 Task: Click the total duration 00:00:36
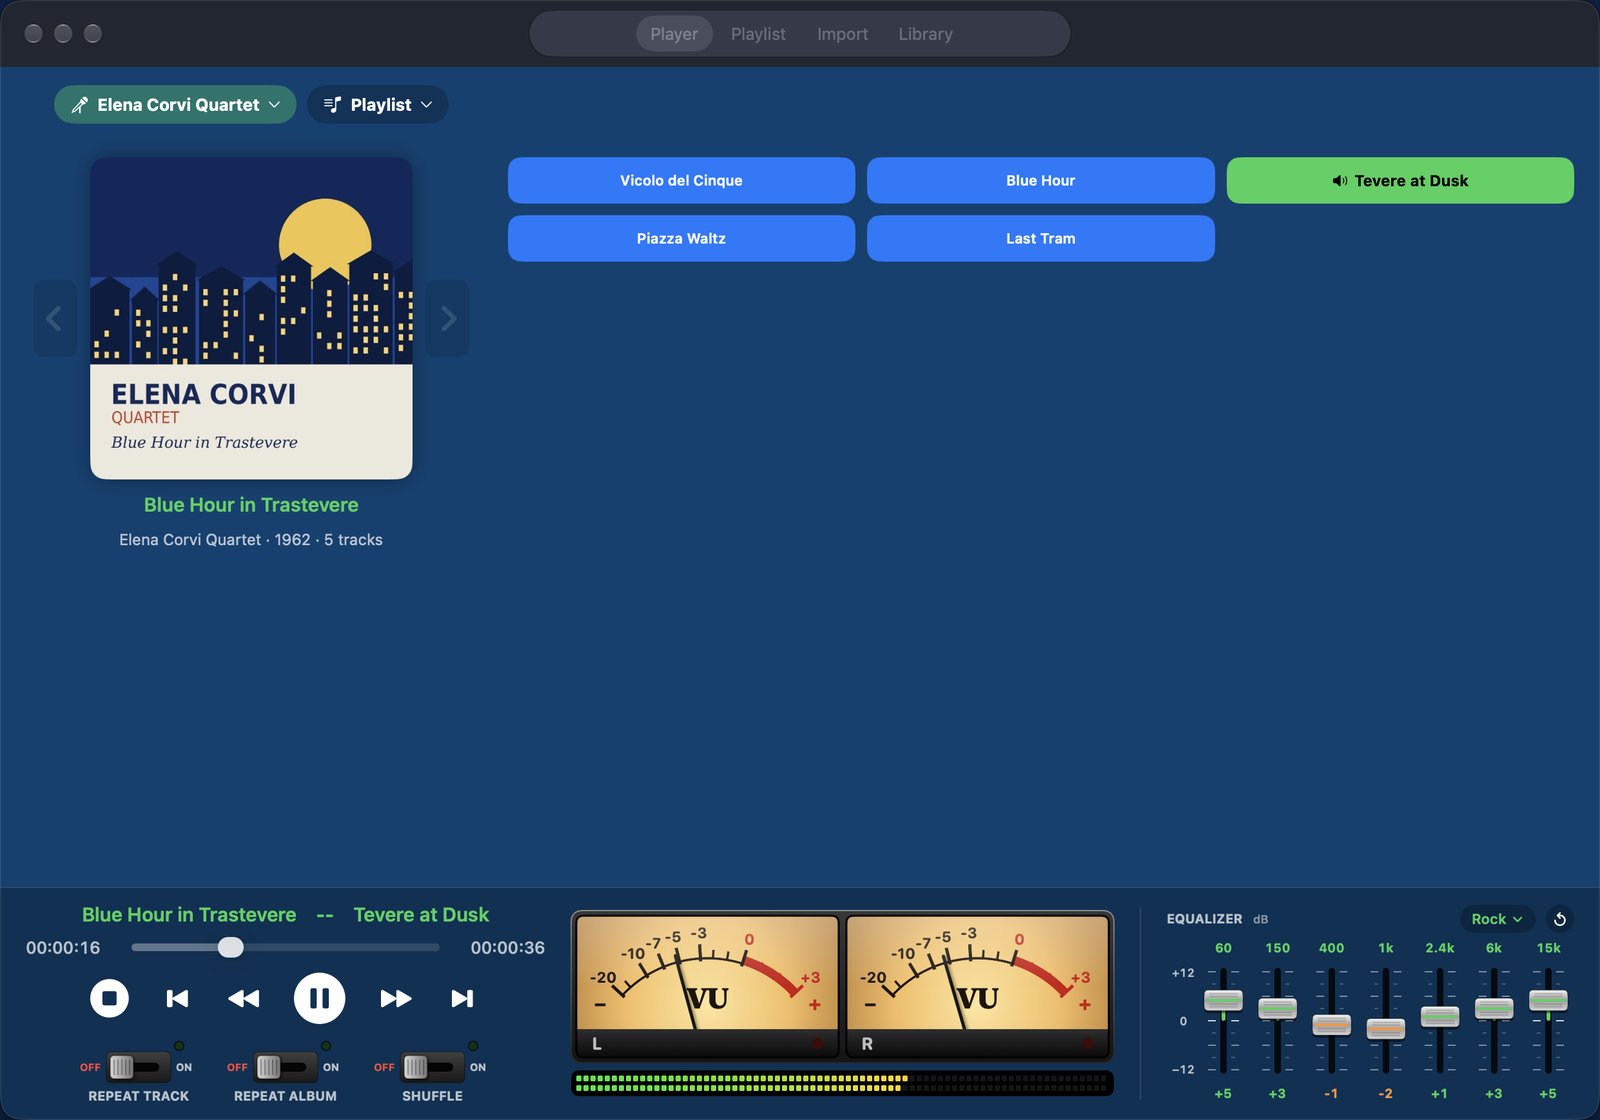click(508, 948)
